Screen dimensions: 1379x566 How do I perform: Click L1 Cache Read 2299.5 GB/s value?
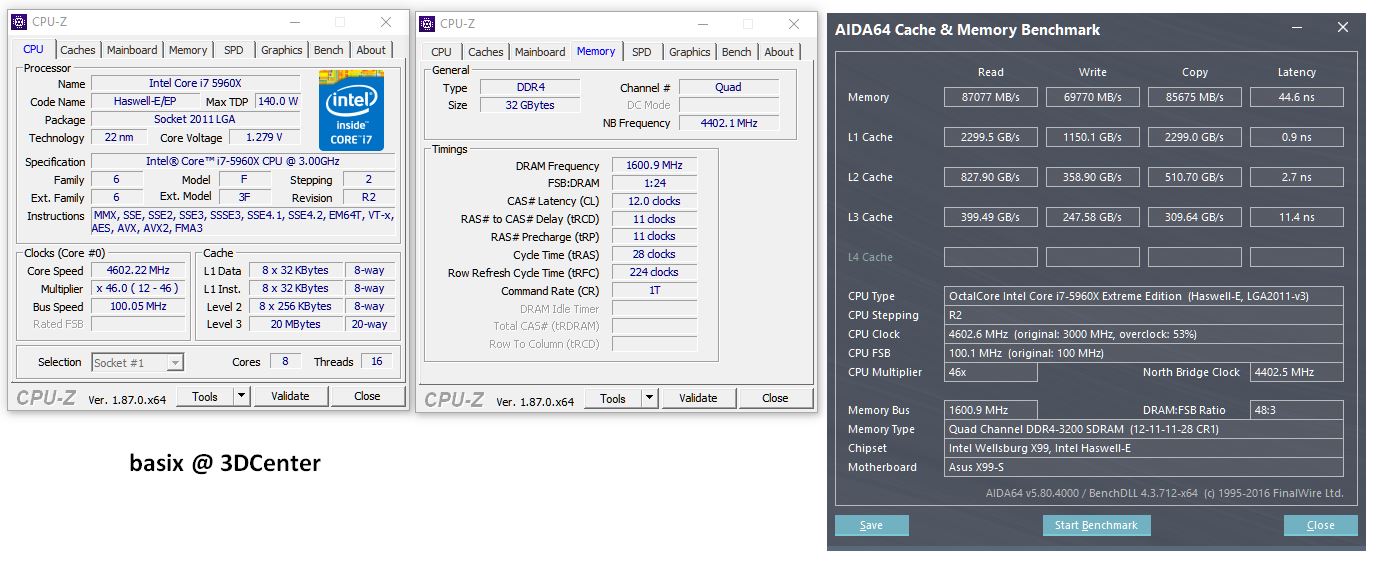click(x=991, y=137)
